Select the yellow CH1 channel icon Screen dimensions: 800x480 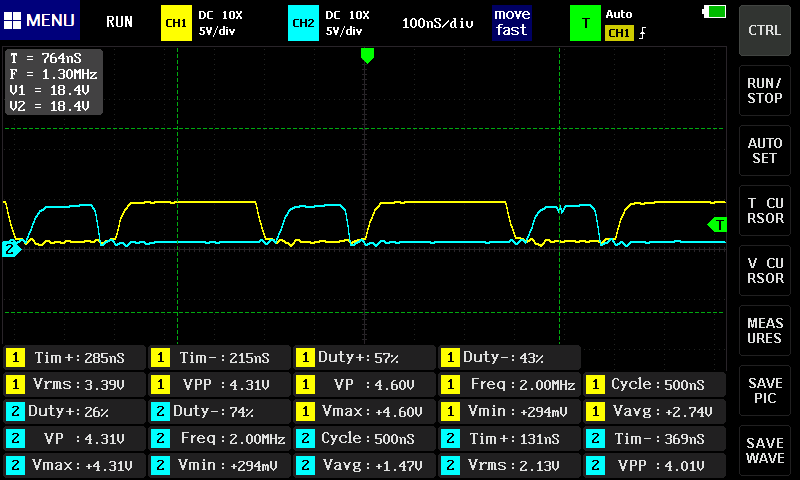[176, 23]
